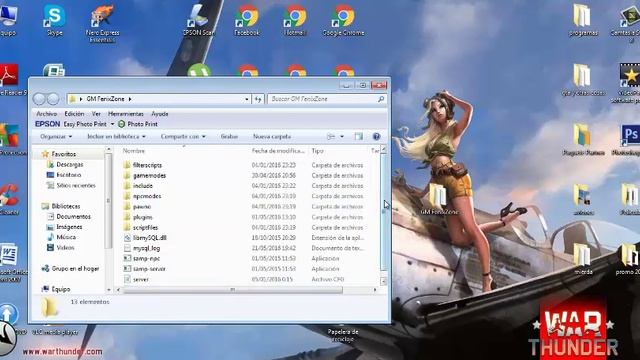Screen dimensions: 640x360
Task: Open the EPSON Scan desktop shortcut
Action: point(198,20)
